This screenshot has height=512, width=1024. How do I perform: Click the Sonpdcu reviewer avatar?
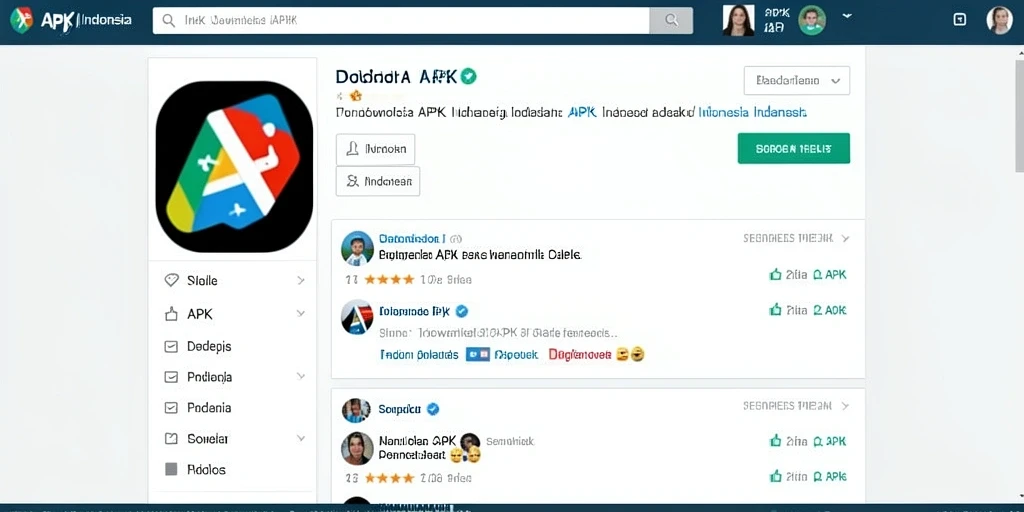[357, 410]
